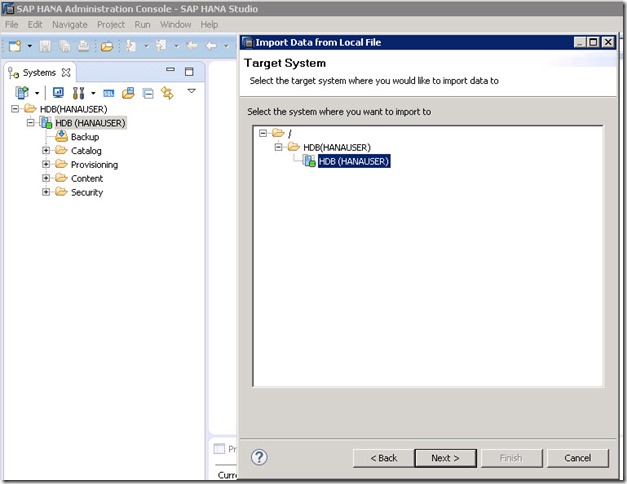This screenshot has width=627, height=484.
Task: Click the Collapse All icon in Systems view
Action: point(148,94)
